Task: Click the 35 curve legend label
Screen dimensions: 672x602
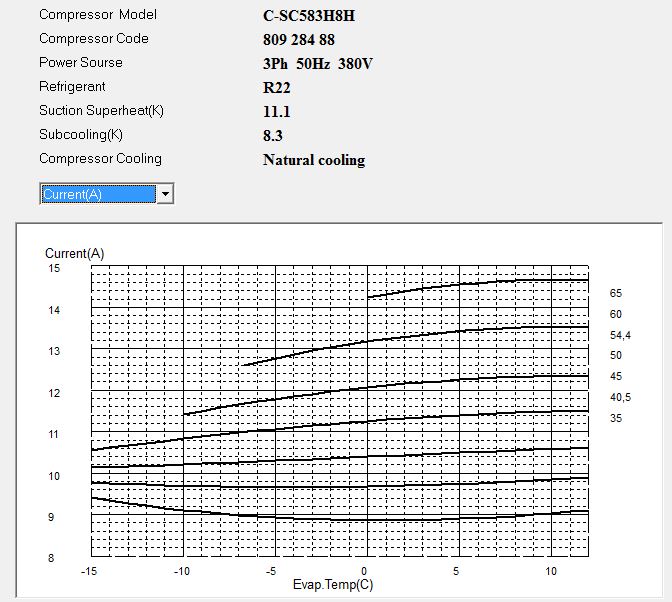Action: pos(616,418)
